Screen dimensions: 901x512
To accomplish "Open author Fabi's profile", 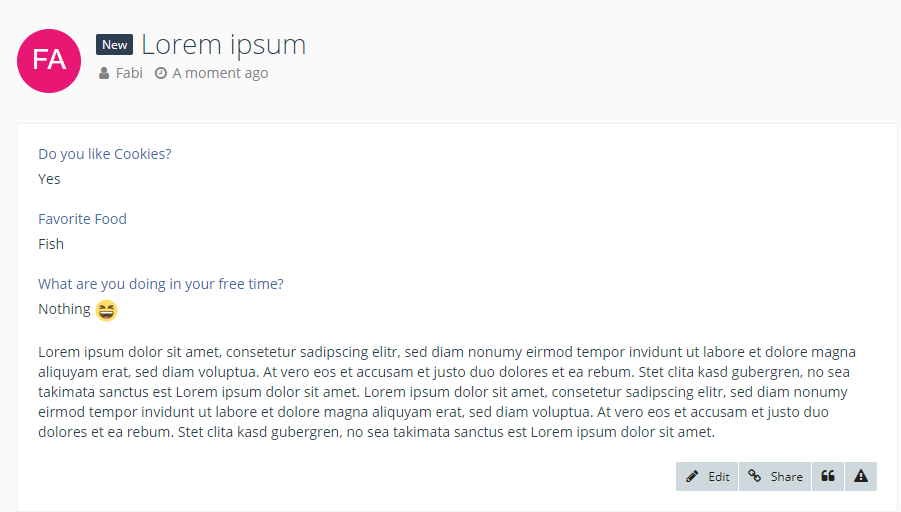I will click(129, 73).
